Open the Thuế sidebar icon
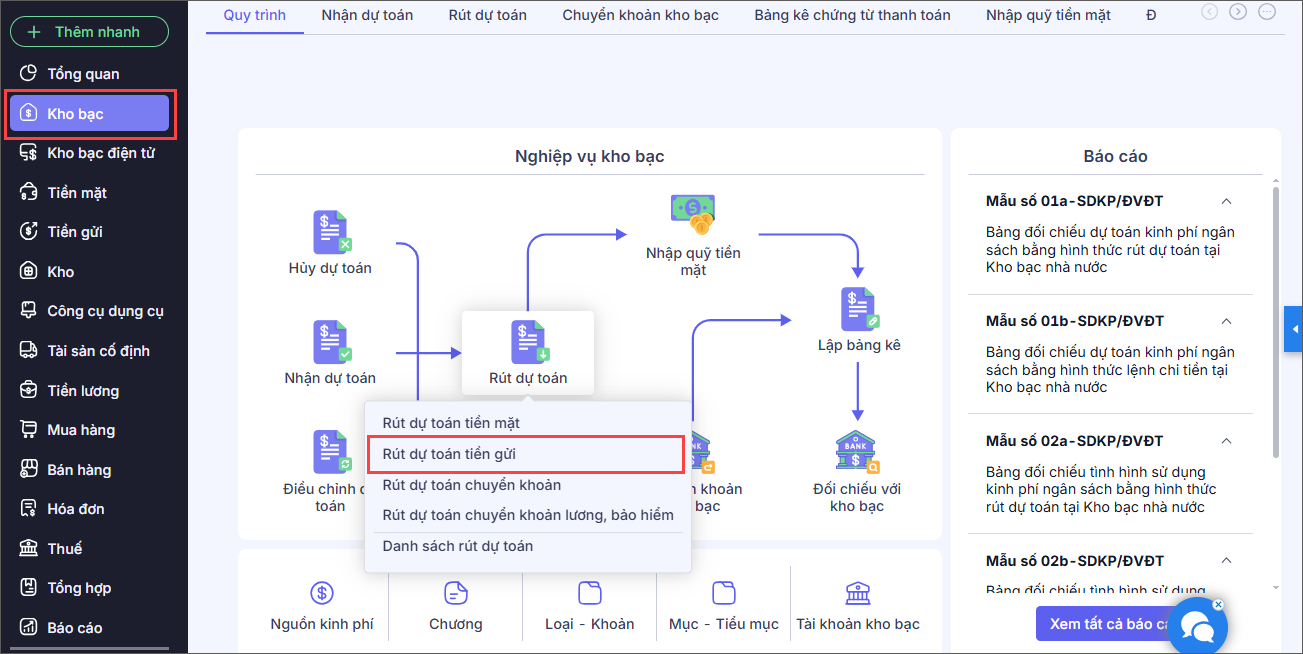 (x=29, y=548)
